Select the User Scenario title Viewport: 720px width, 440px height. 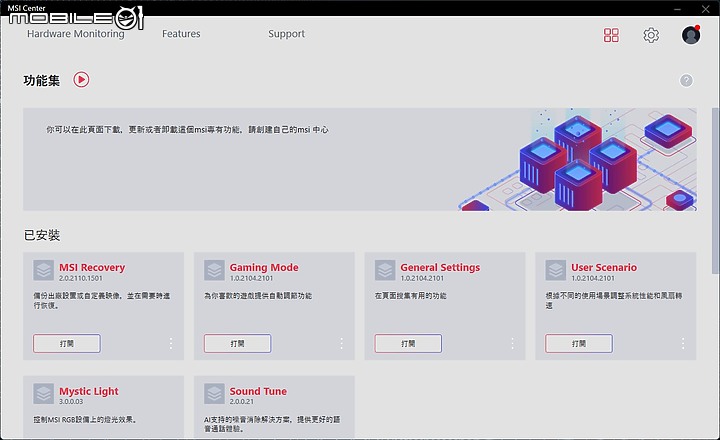[604, 267]
